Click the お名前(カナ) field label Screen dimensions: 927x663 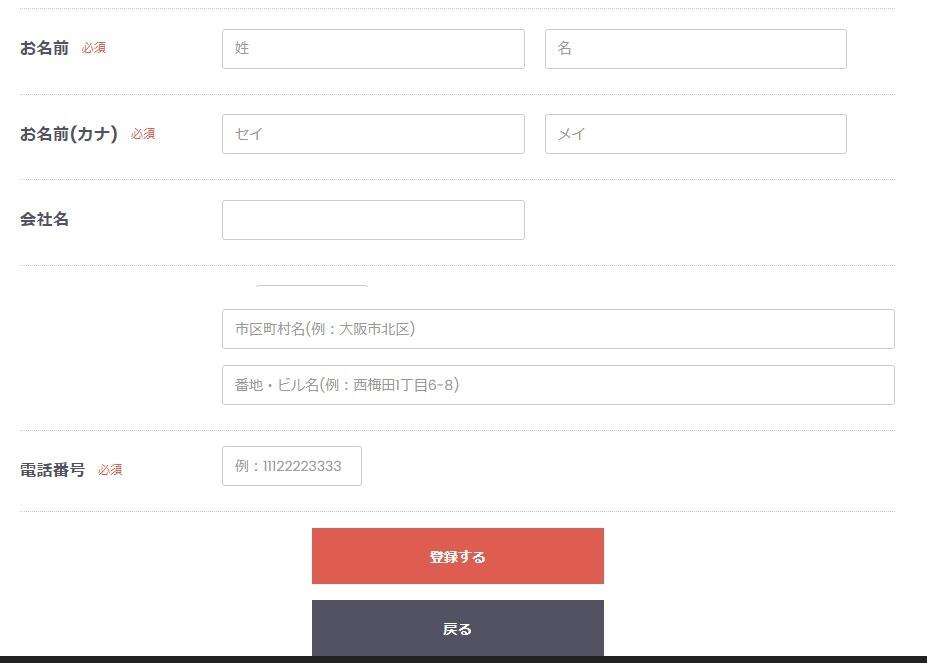(69, 134)
